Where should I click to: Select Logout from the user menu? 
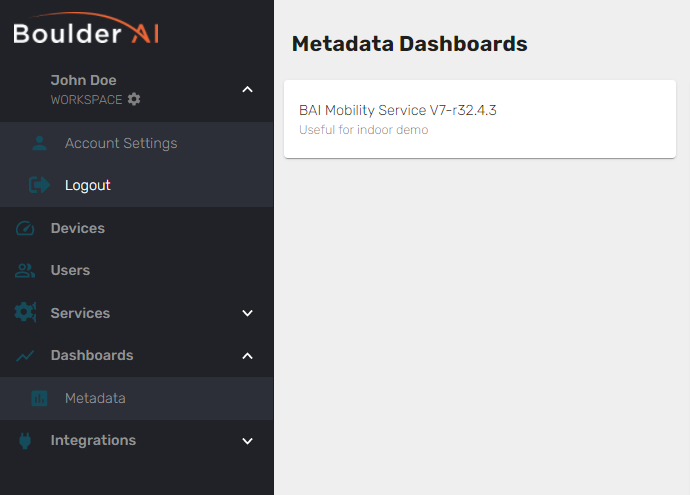[x=136, y=185]
